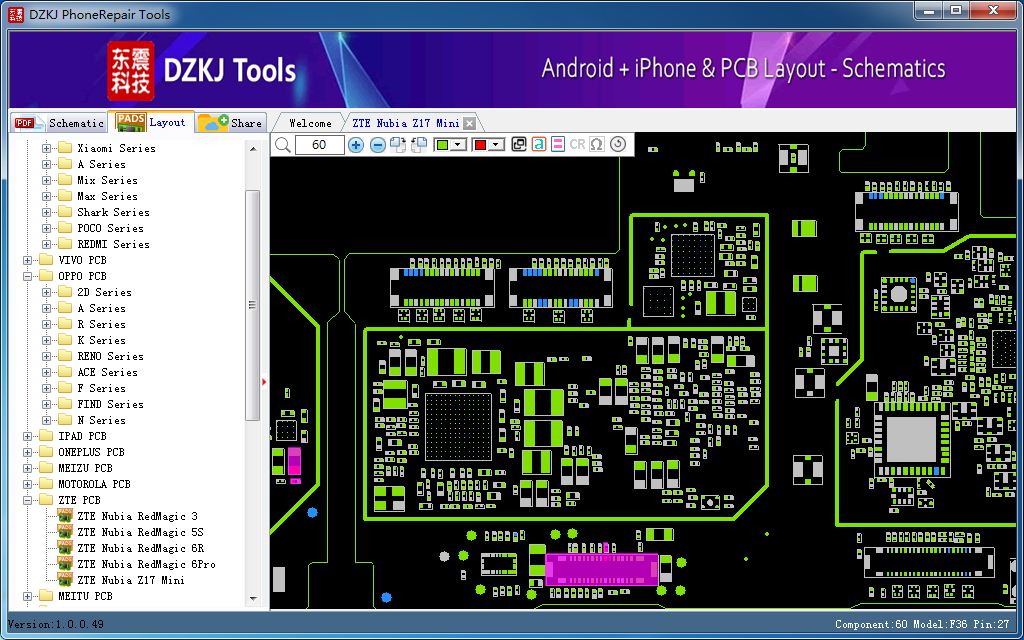Image resolution: width=1024 pixels, height=640 pixels.
Task: Click the blue plus zoom-in icon
Action: [x=356, y=145]
